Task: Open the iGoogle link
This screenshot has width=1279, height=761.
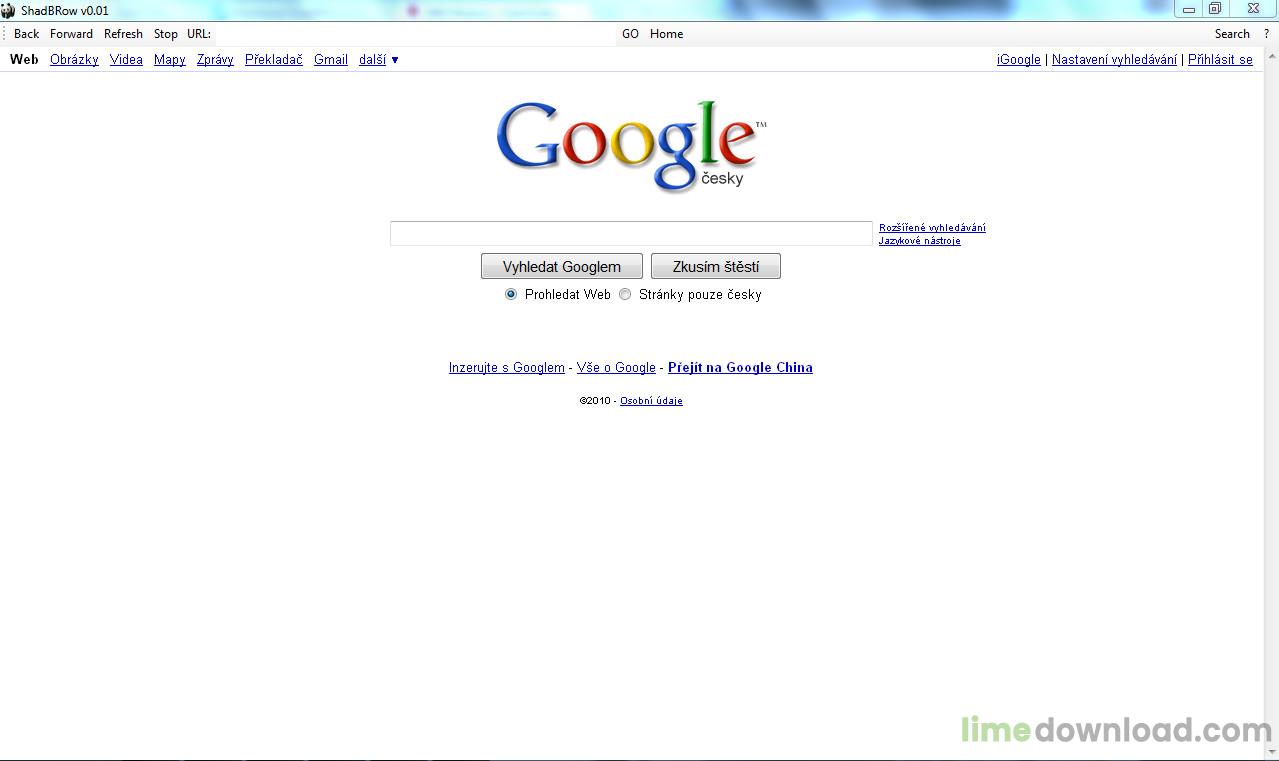Action: tap(1019, 60)
